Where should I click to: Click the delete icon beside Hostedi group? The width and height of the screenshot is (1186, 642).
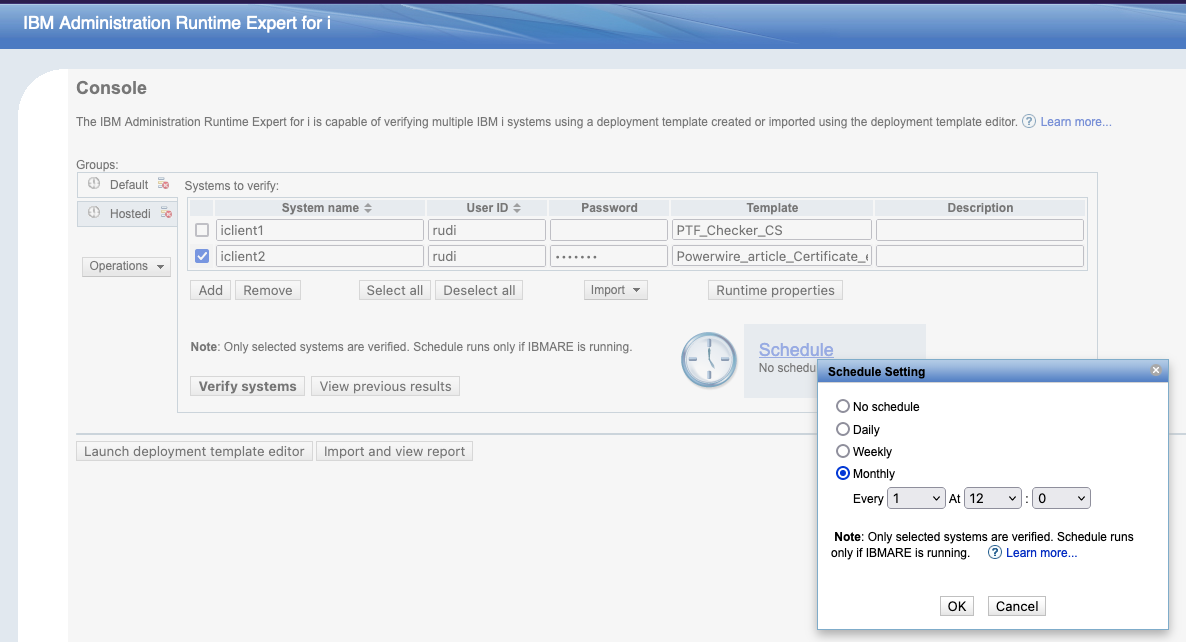(166, 213)
